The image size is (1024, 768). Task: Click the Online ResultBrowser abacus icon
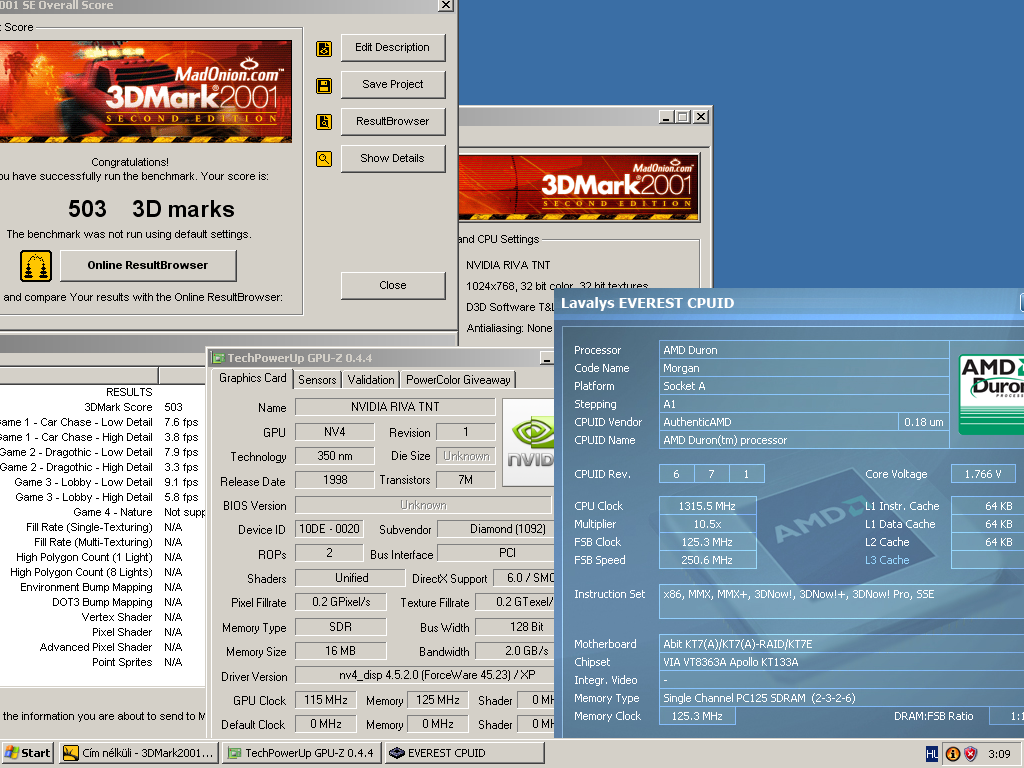pyautogui.click(x=36, y=266)
